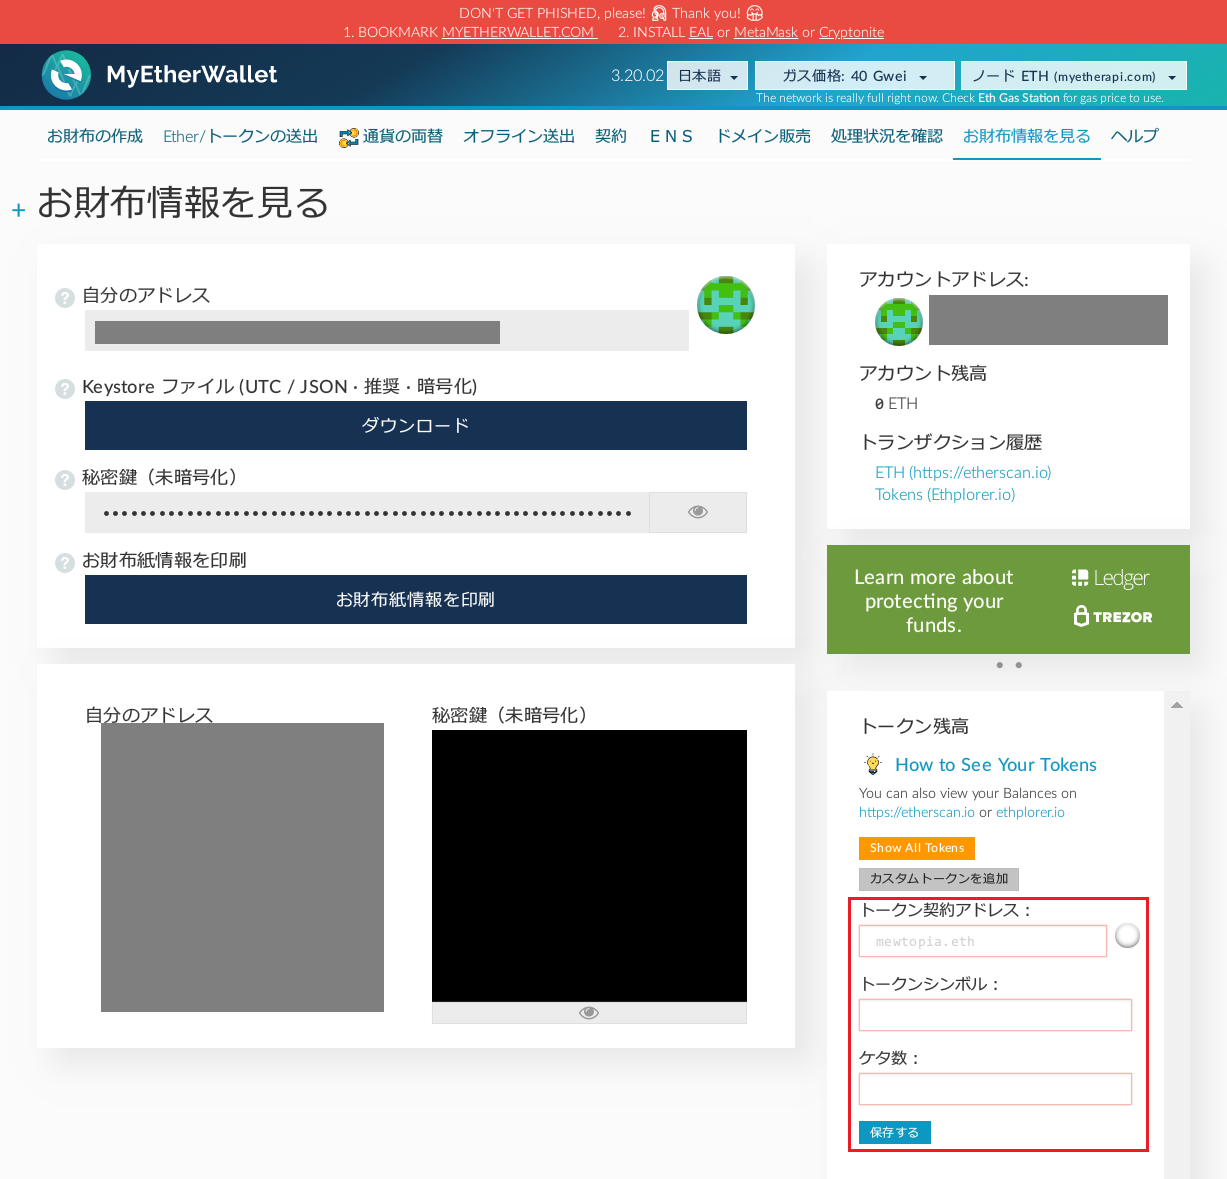
Task: Reveal the private key with the eye toggle
Action: coord(698,512)
